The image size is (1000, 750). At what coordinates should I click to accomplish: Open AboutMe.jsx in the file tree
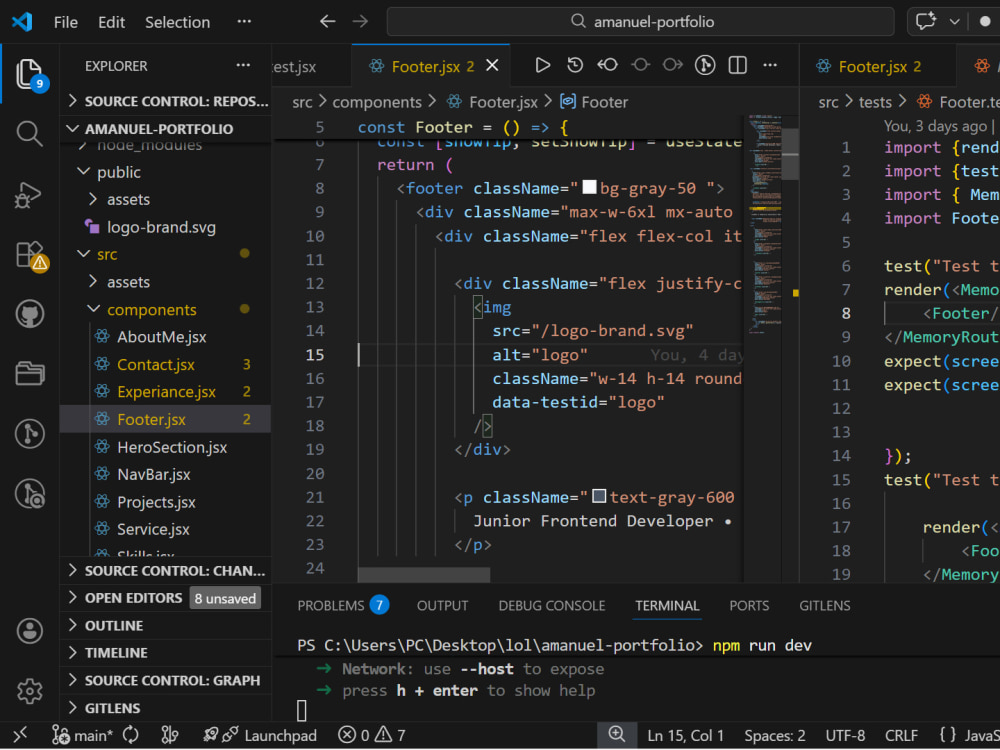(161, 337)
